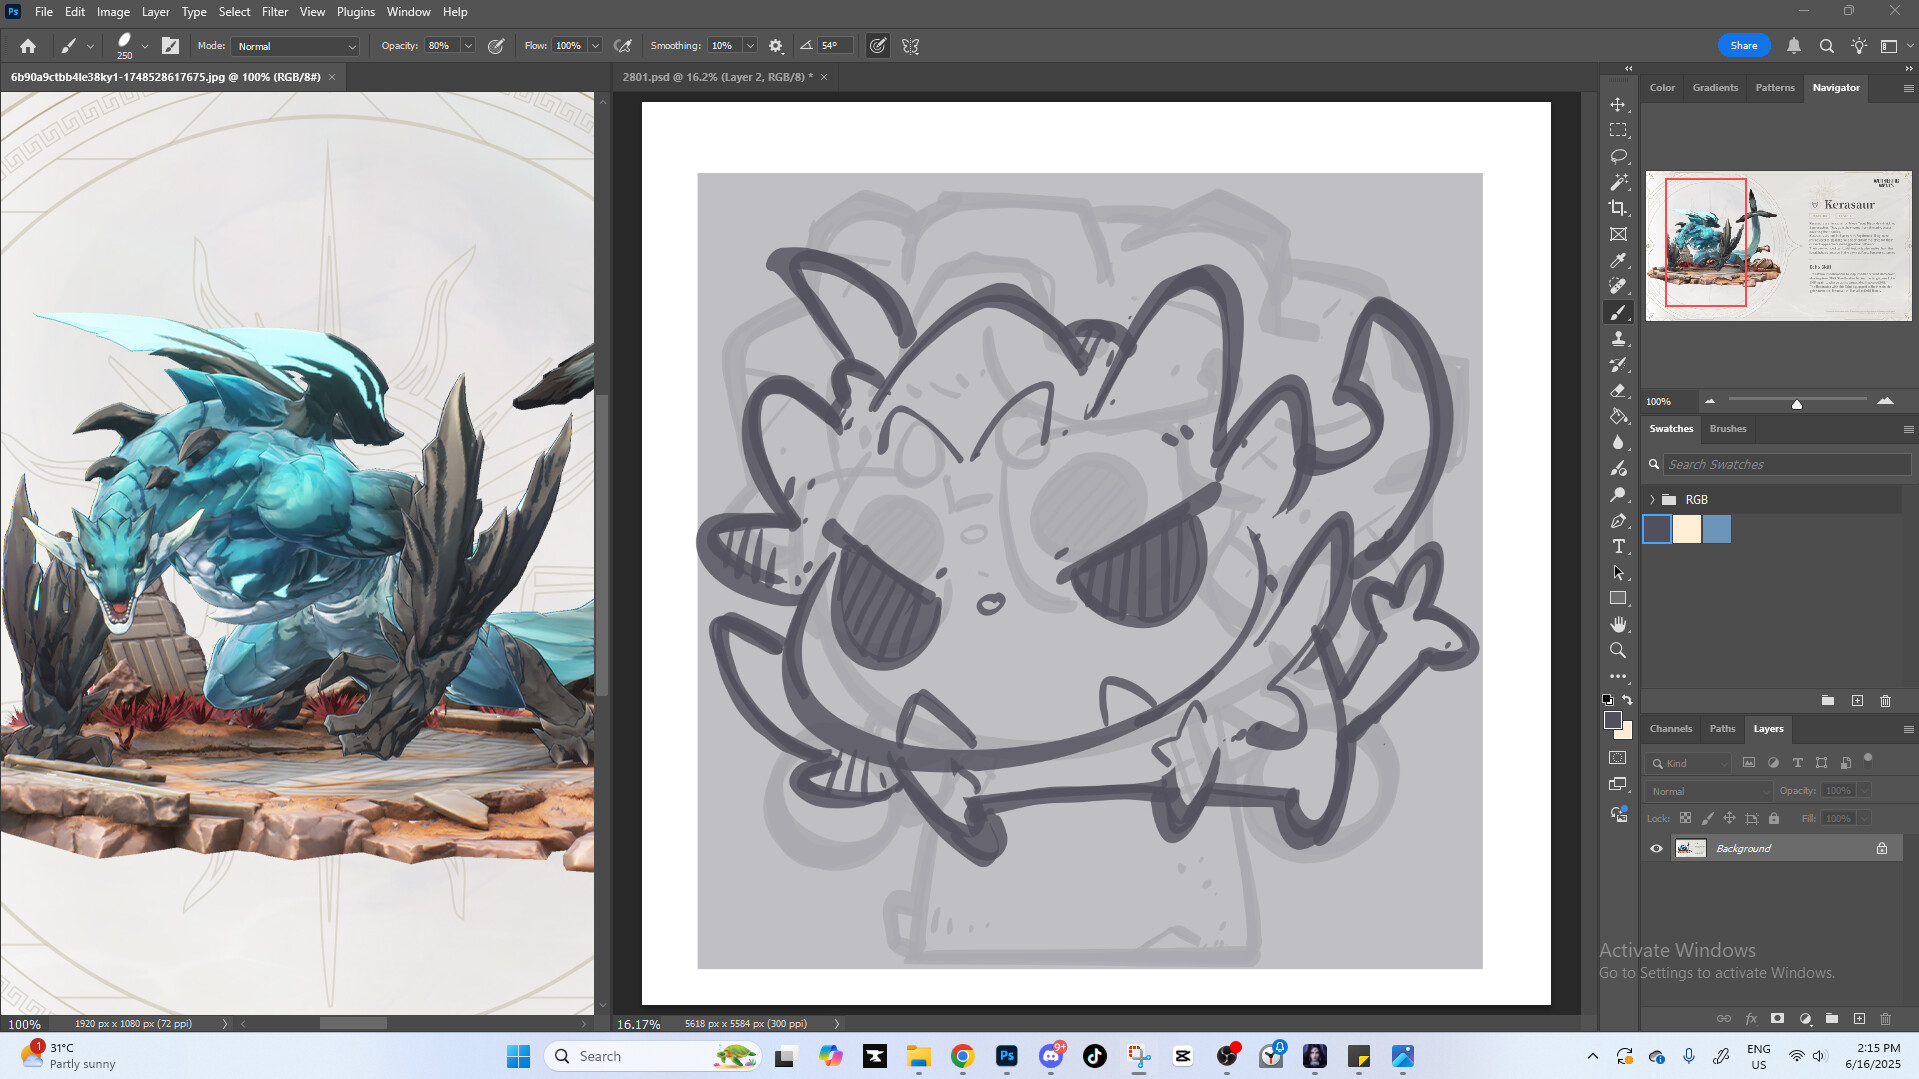The width and height of the screenshot is (1919, 1079).
Task: Delete swatch with trash icon
Action: pyautogui.click(x=1885, y=701)
